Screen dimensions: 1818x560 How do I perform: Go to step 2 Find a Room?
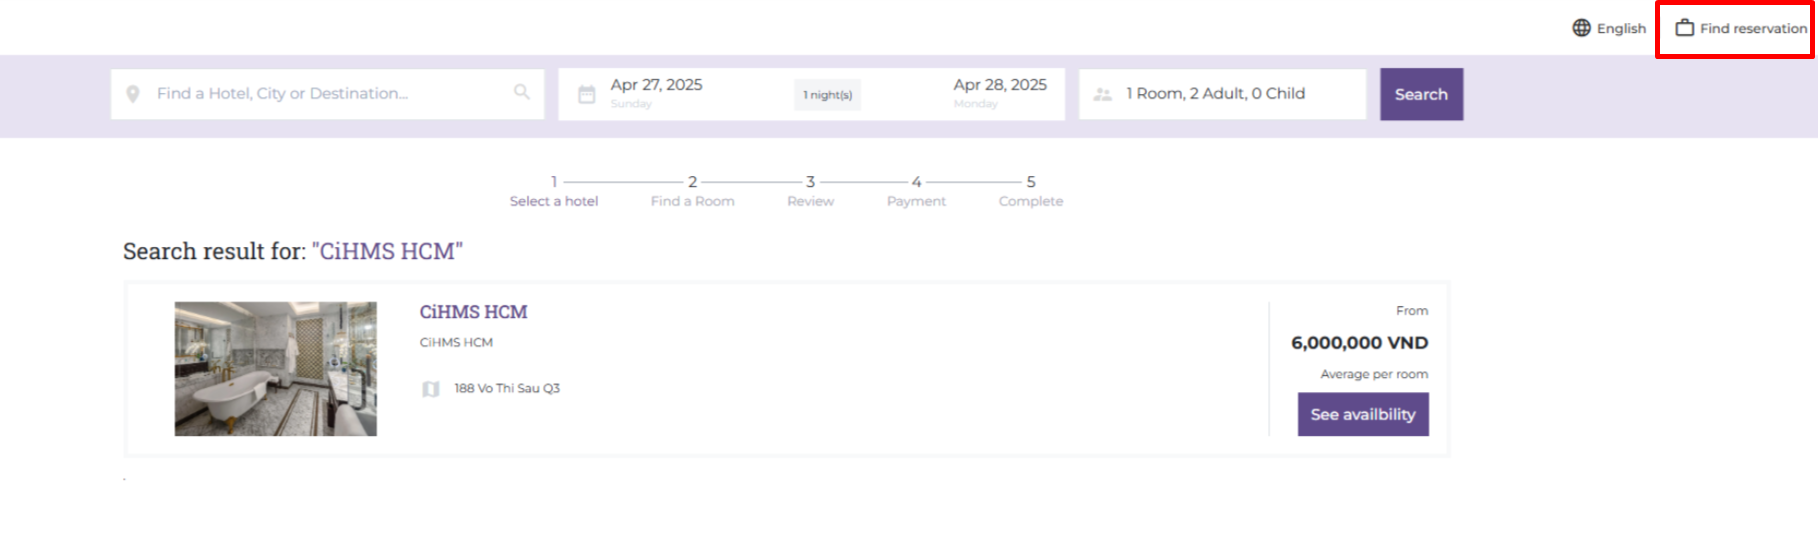tap(692, 191)
